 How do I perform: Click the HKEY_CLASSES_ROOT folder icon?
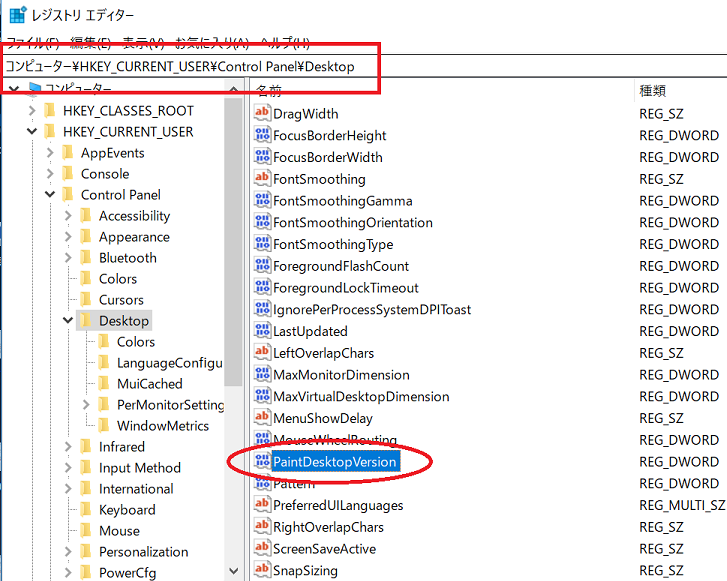(x=49, y=110)
